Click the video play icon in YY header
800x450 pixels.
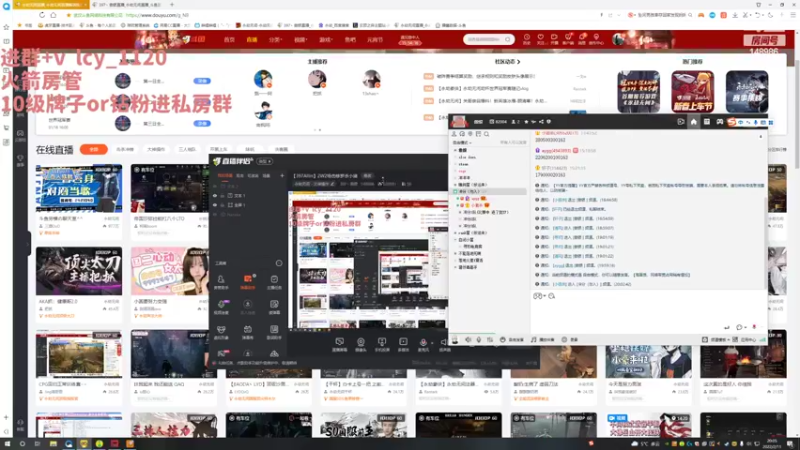(681, 122)
